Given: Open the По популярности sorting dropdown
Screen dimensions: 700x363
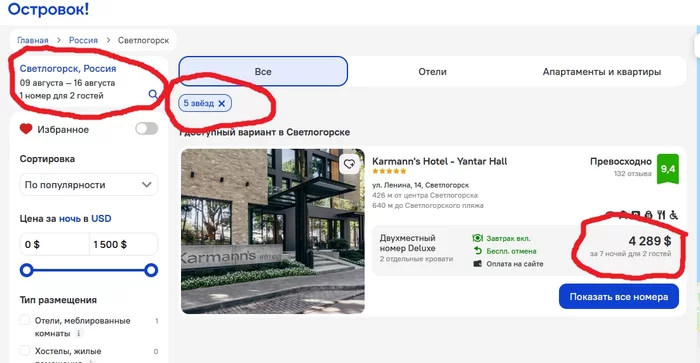Looking at the screenshot, I should 88,184.
